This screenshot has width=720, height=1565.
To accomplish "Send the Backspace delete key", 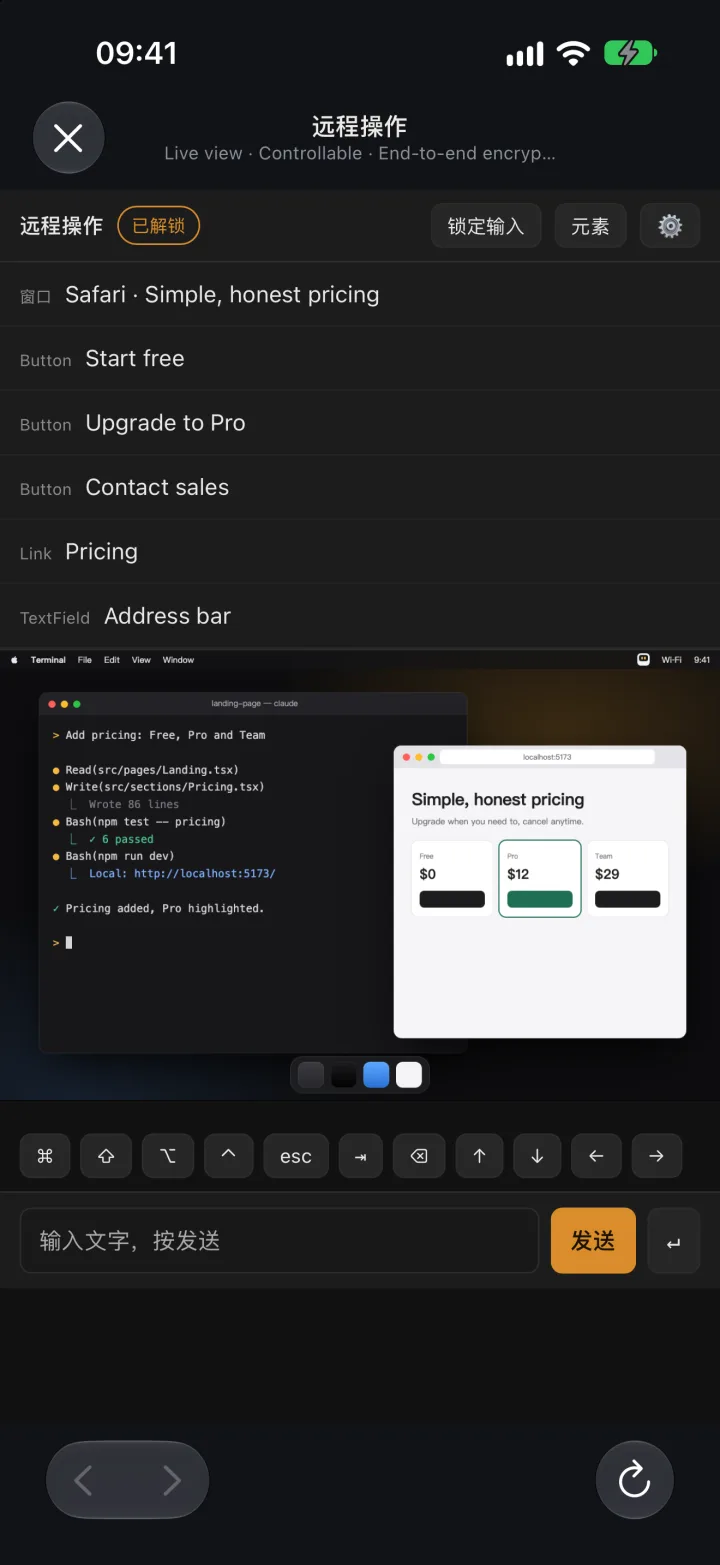I will point(419,1156).
